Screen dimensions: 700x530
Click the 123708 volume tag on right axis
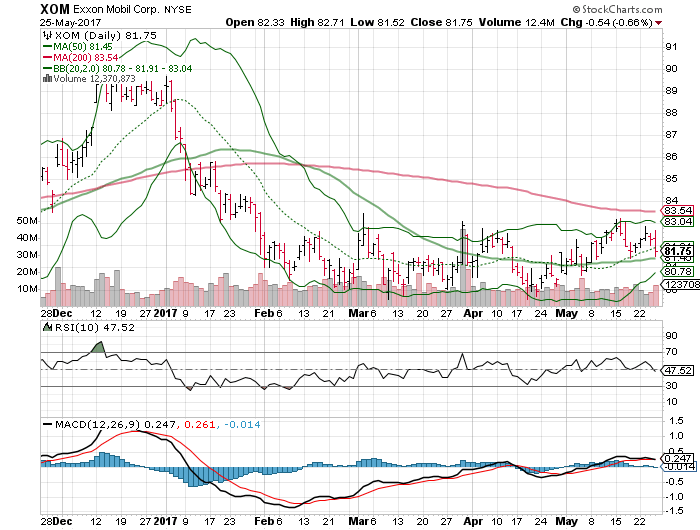[680, 284]
